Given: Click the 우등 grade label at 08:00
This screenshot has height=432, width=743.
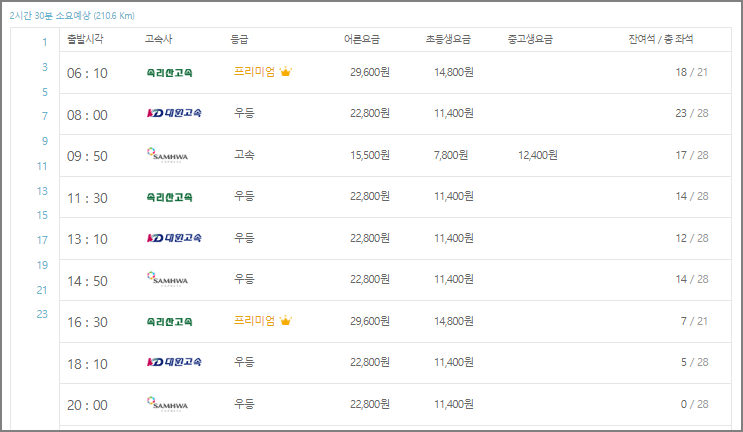Looking at the screenshot, I should (244, 113).
